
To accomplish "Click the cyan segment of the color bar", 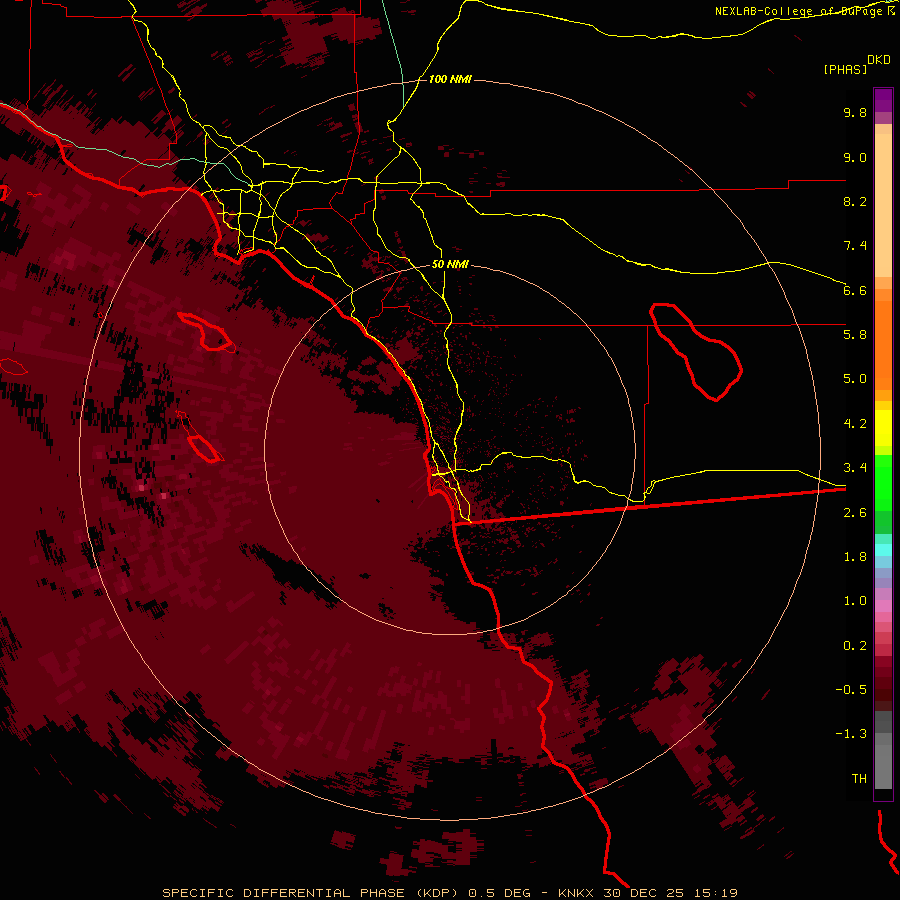I will (883, 550).
